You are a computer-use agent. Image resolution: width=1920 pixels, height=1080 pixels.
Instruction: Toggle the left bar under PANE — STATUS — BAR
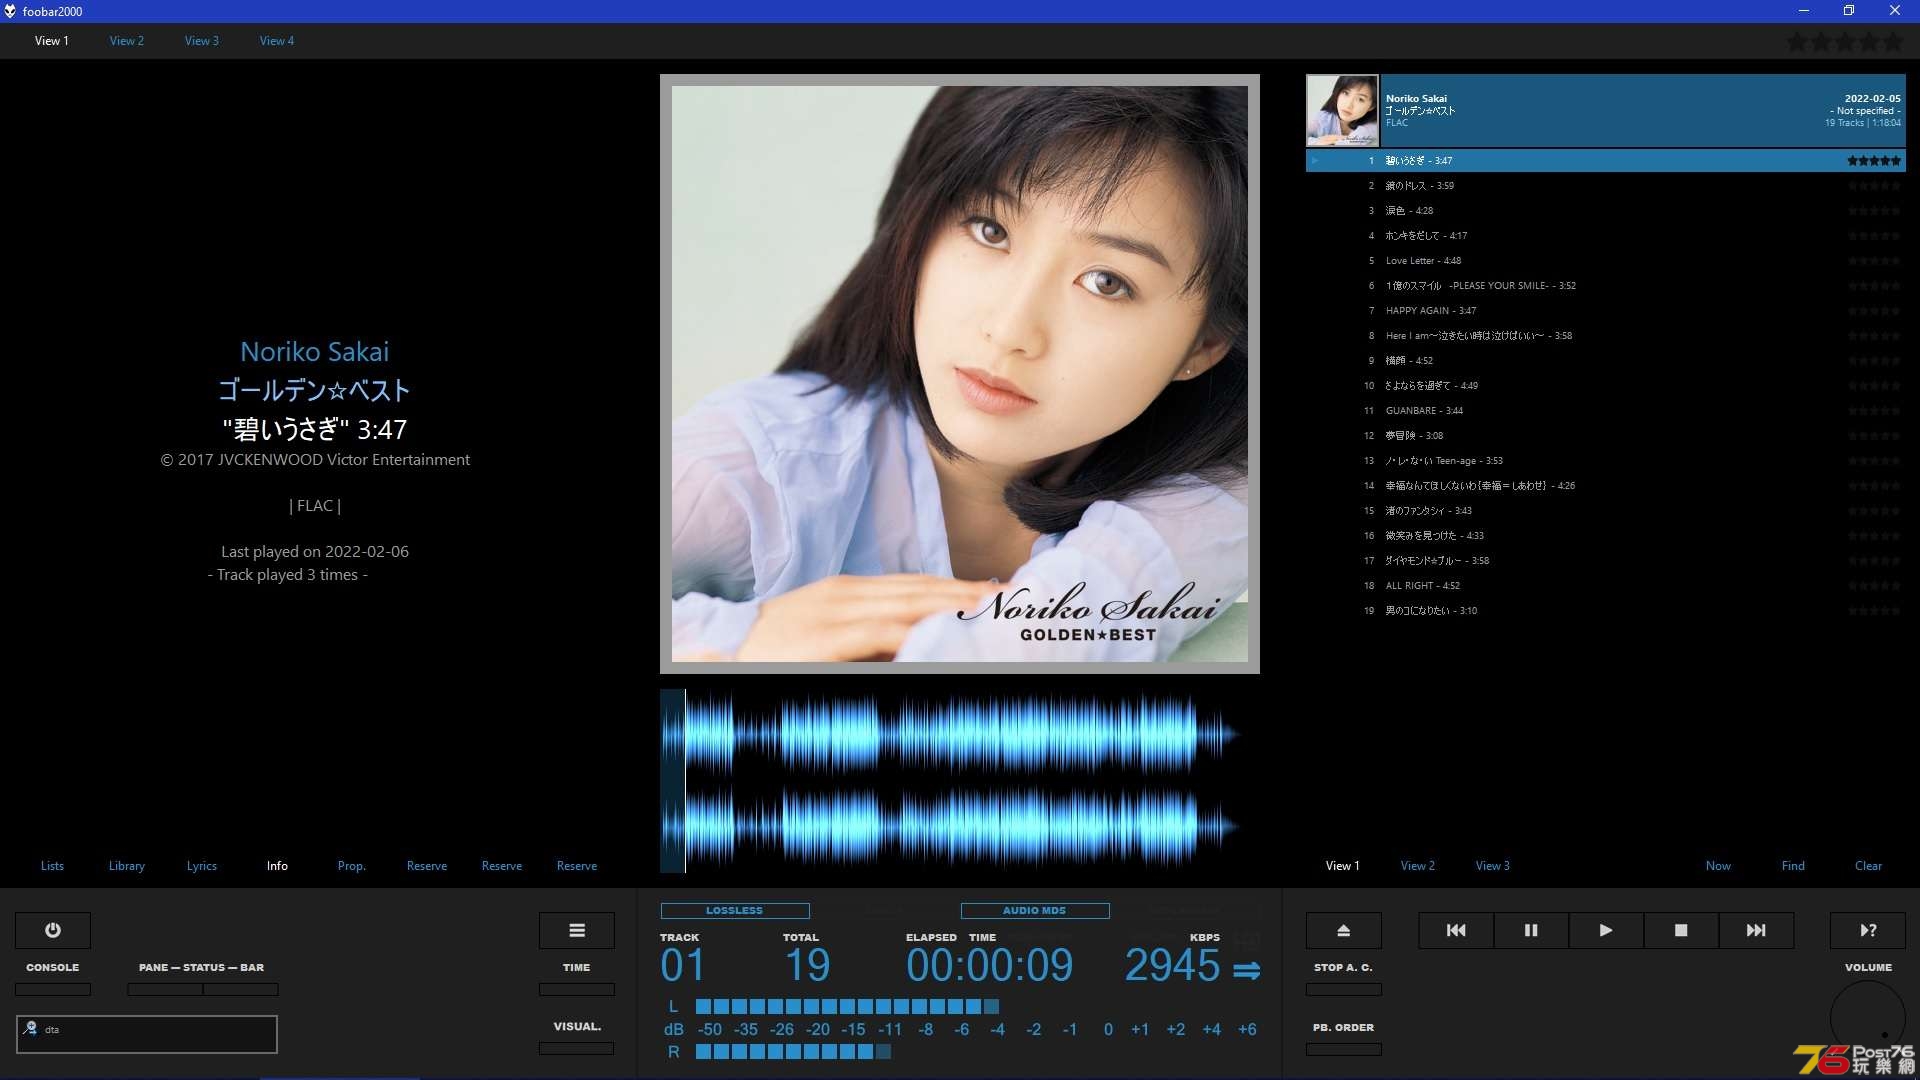(165, 989)
